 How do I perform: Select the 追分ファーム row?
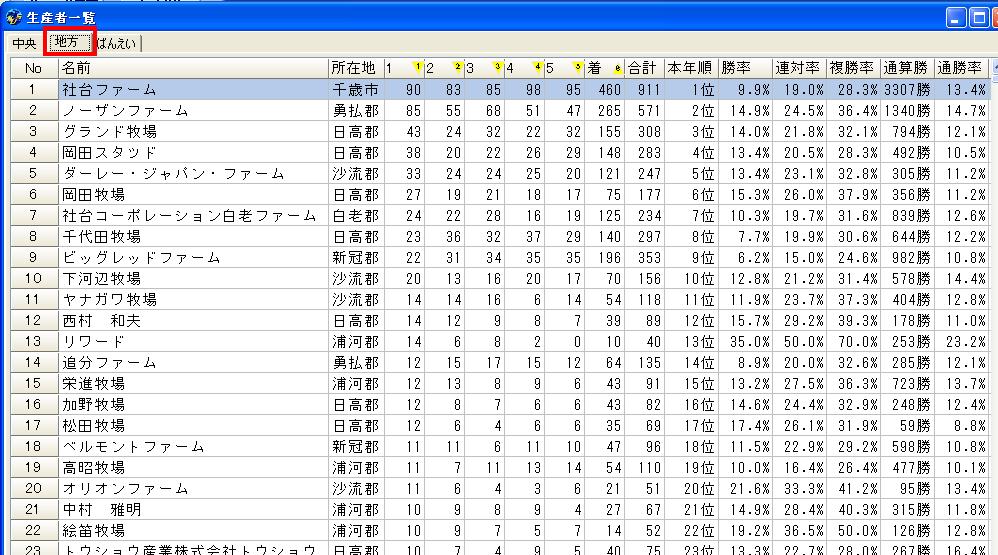[500, 363]
